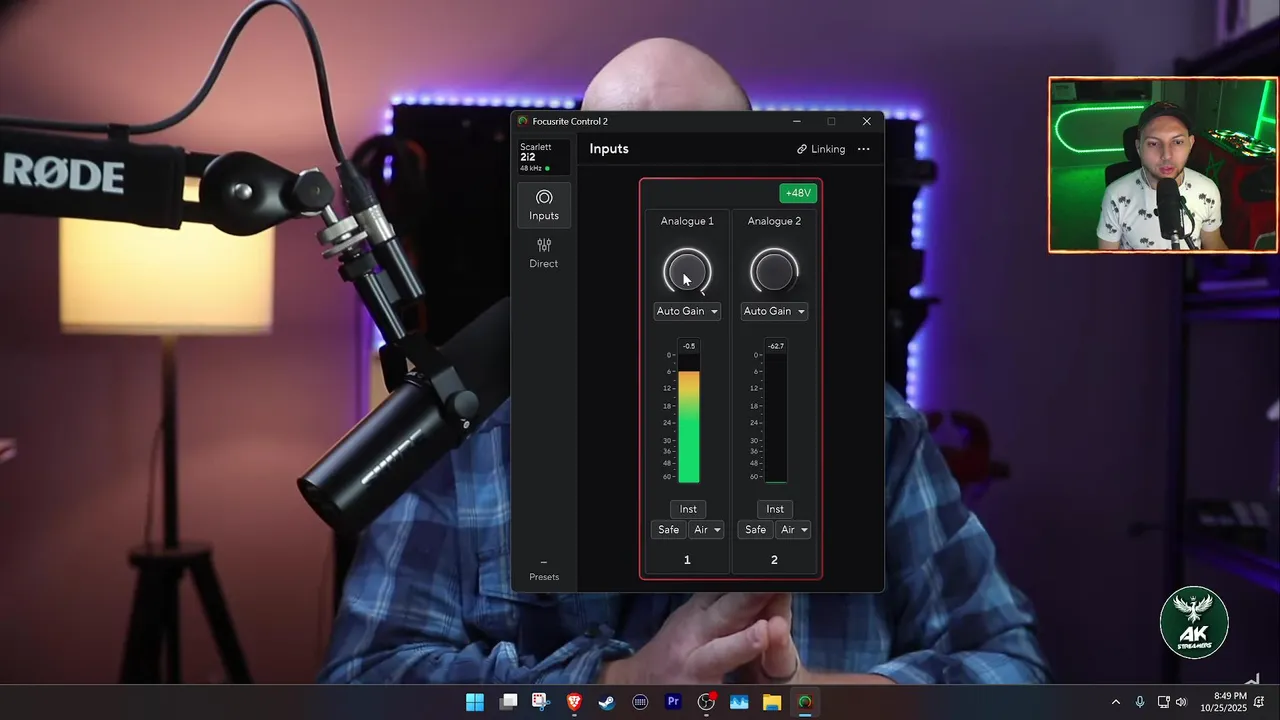1280x720 pixels.
Task: Open the round grid app icon beside Steam
Action: click(640, 702)
